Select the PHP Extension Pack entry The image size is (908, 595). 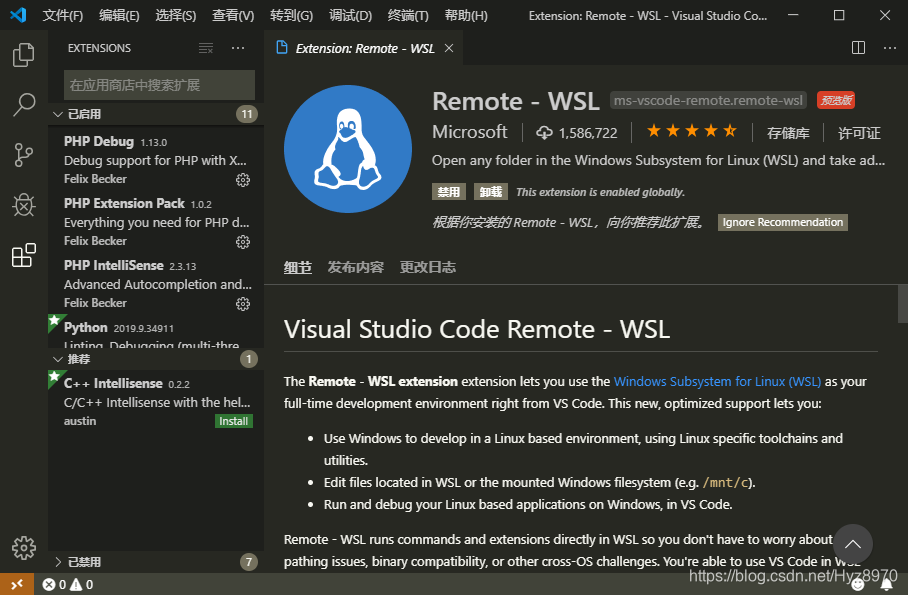[156, 222]
